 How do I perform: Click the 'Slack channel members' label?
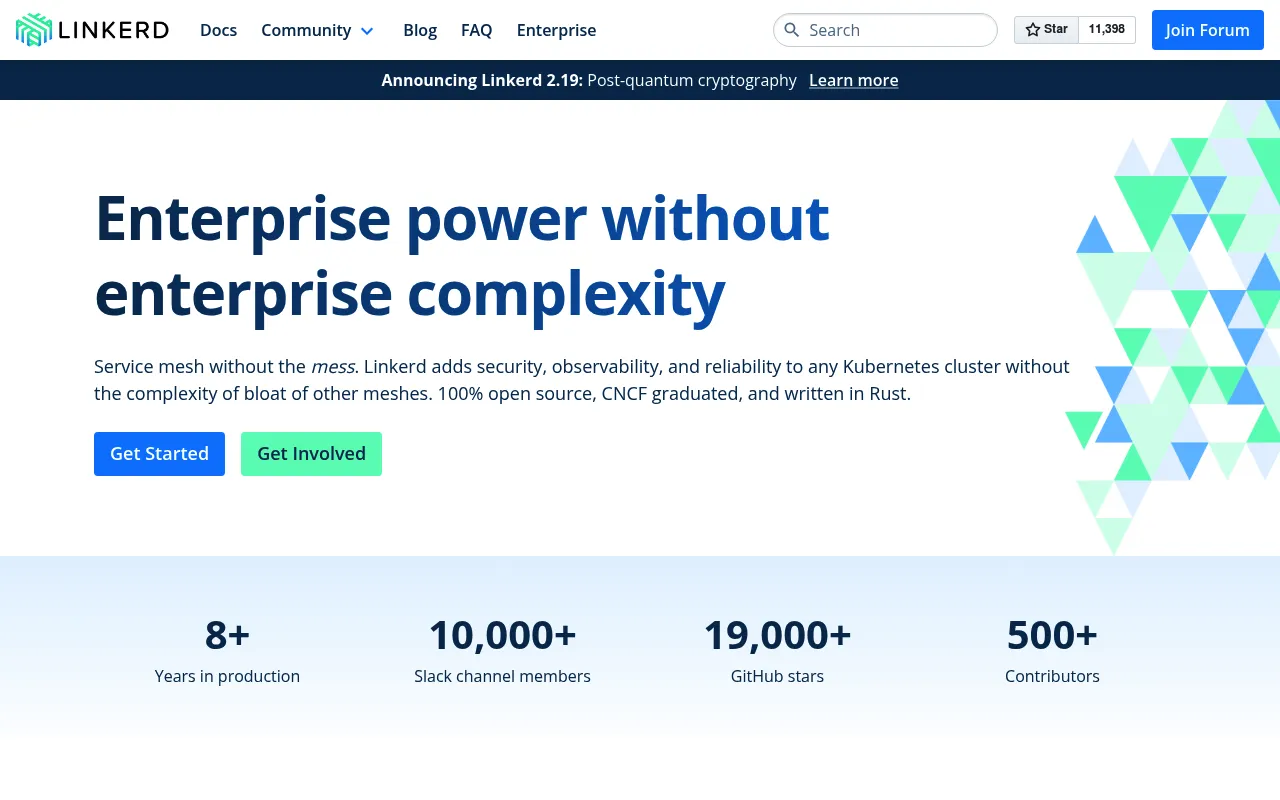click(x=502, y=676)
